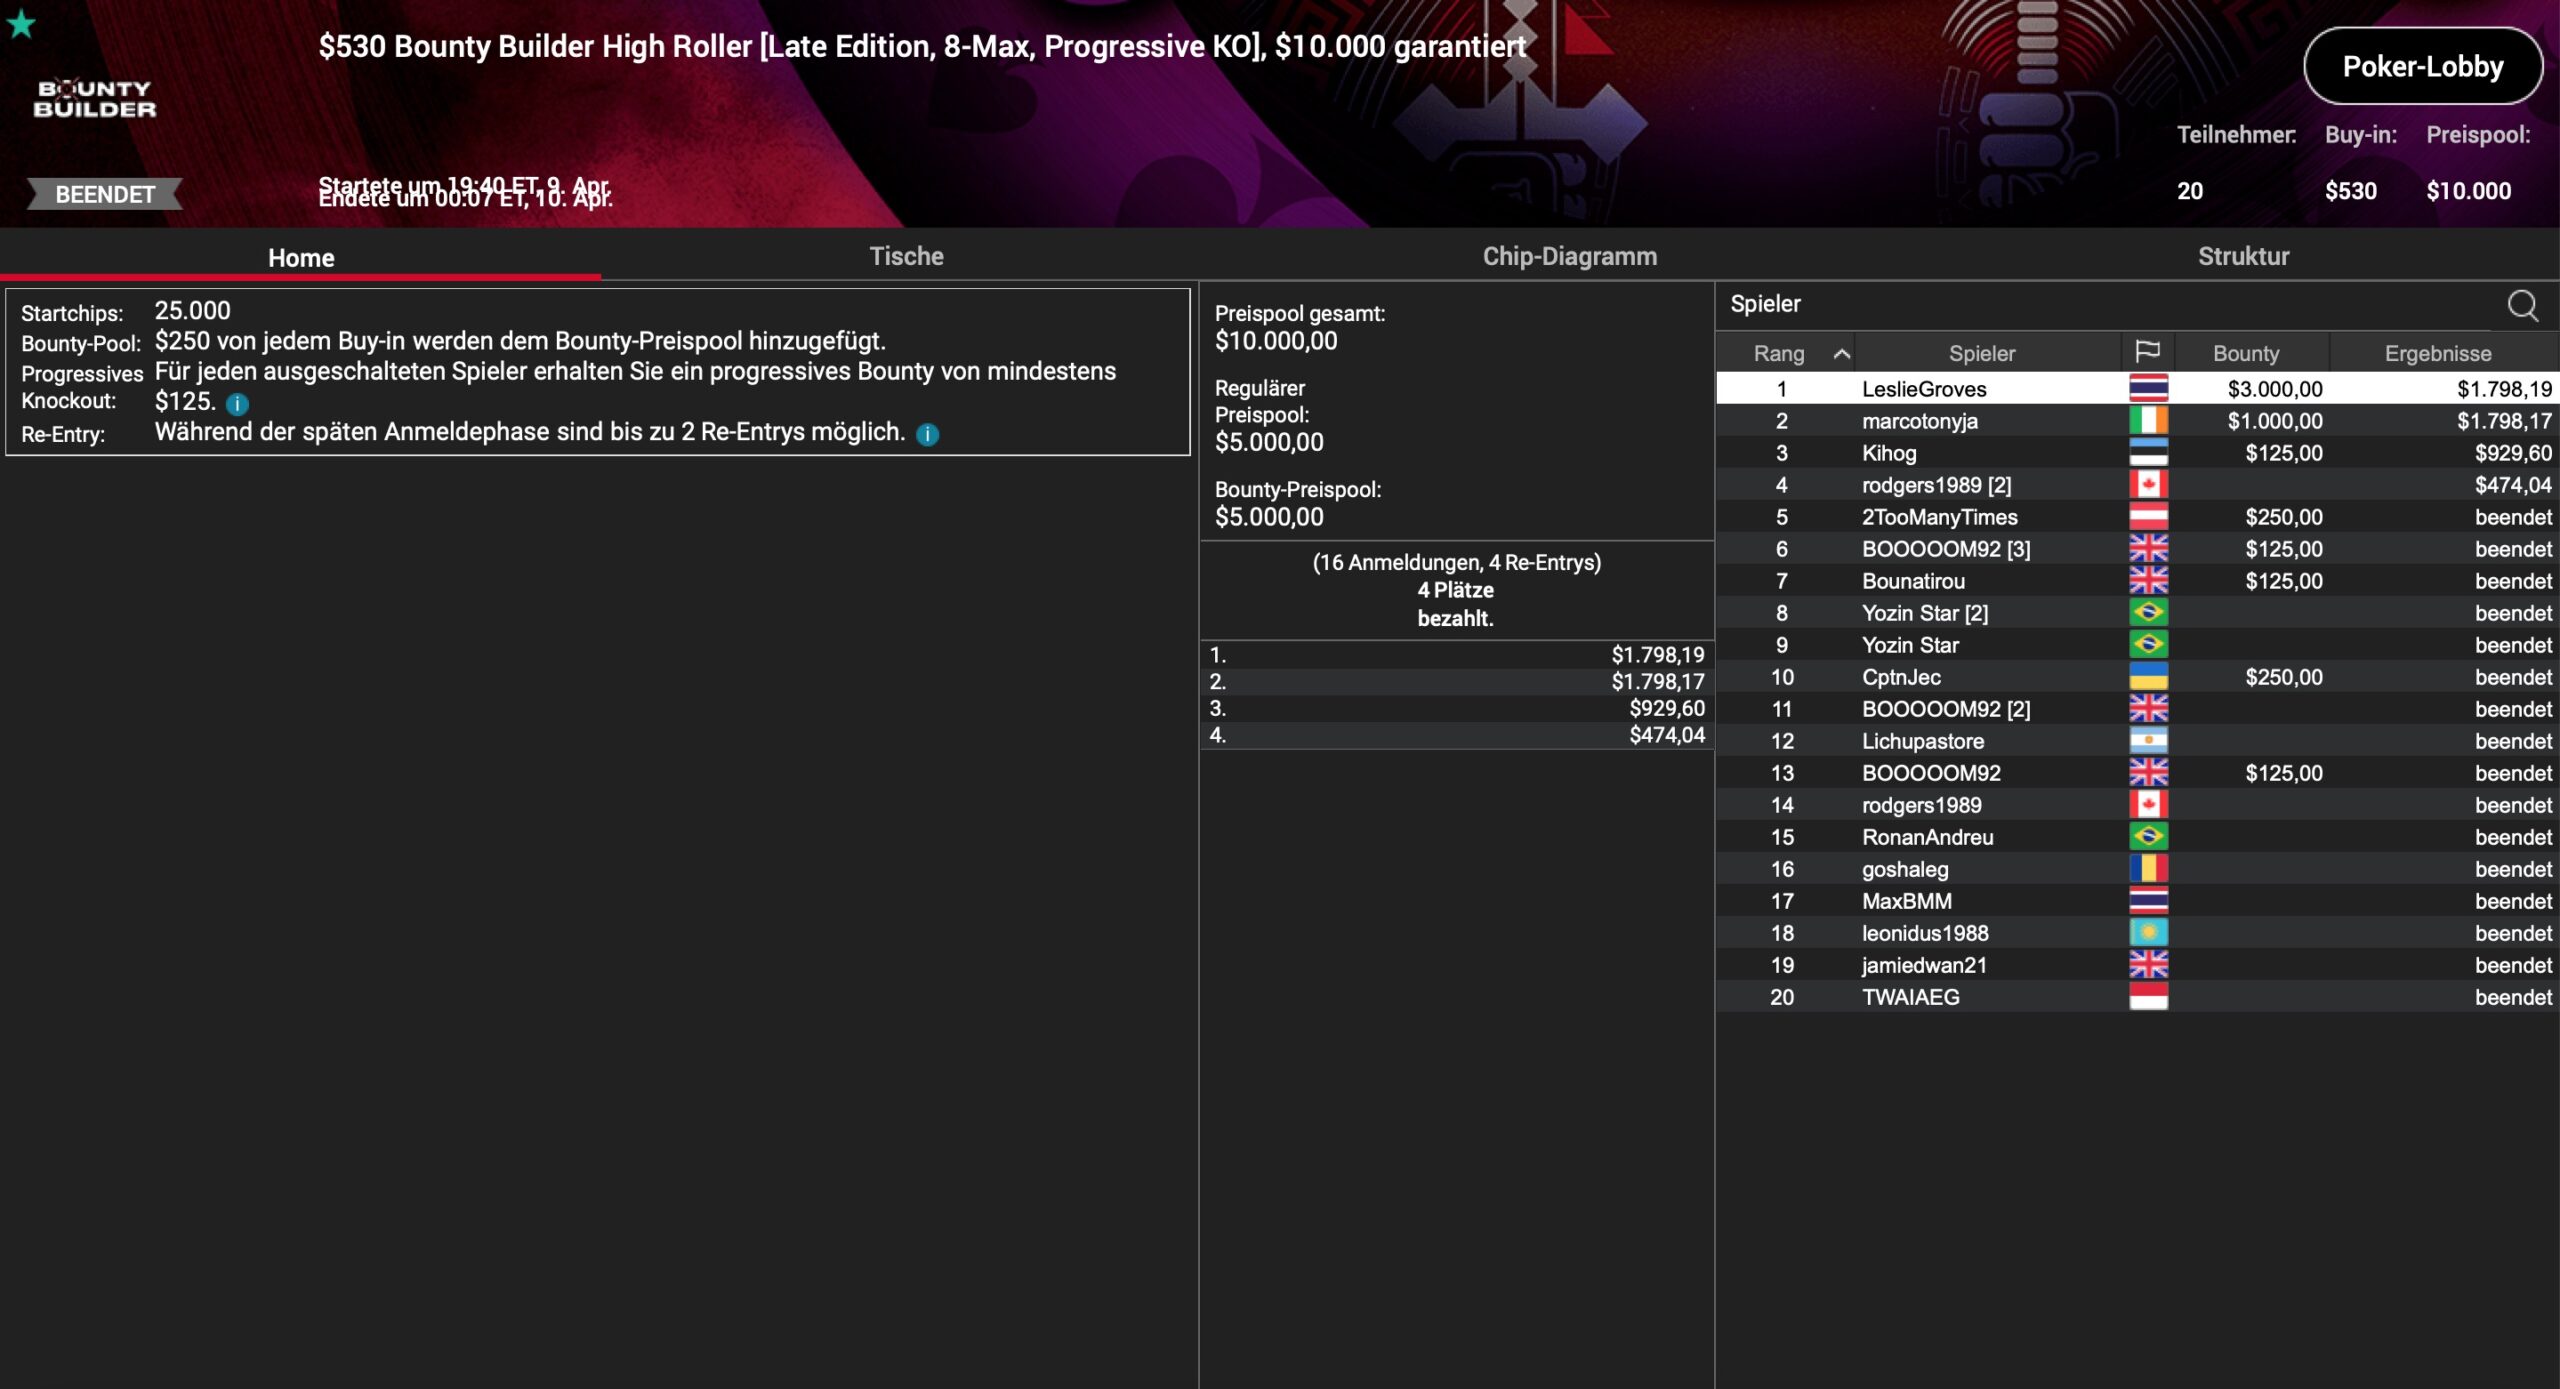
Task: Sort players by Bounty column
Action: [2245, 353]
